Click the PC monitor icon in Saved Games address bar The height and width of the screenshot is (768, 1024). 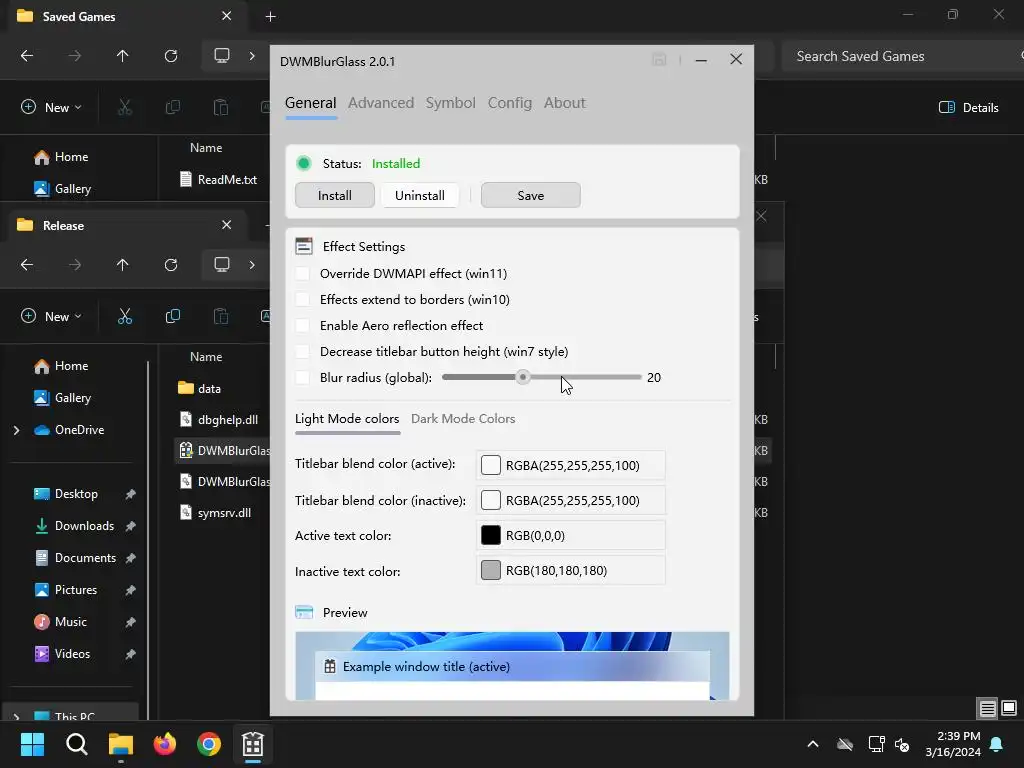(222, 56)
